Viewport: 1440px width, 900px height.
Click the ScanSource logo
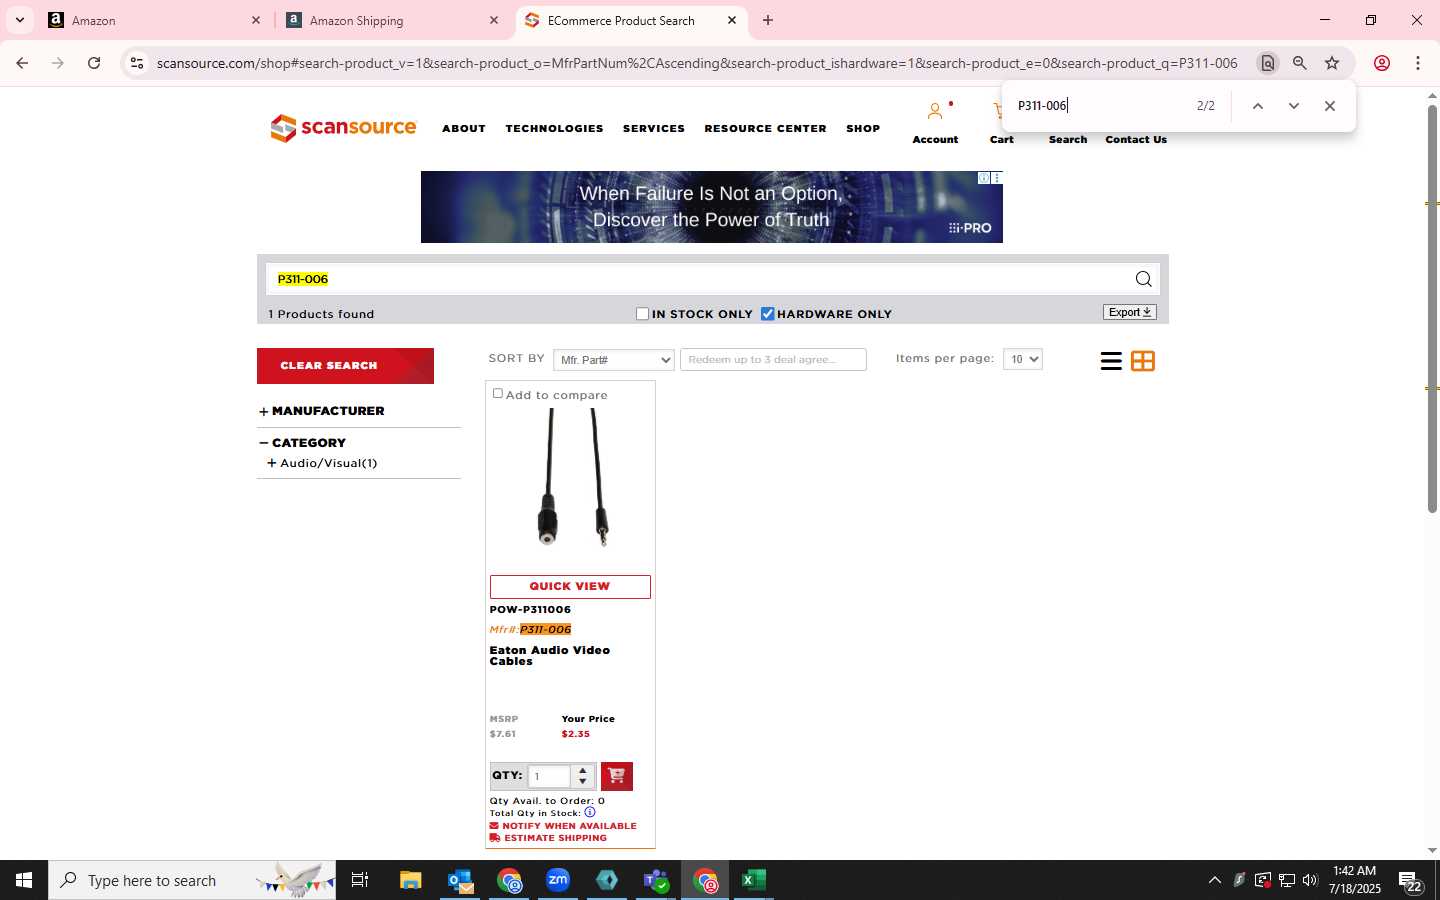pyautogui.click(x=343, y=128)
